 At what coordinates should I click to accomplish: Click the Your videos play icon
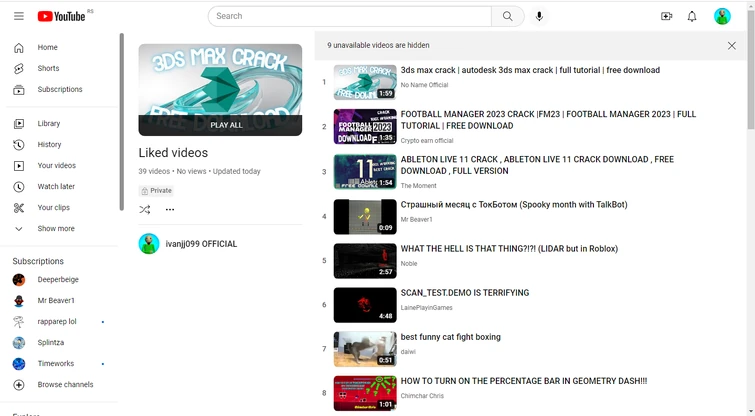pos(19,166)
